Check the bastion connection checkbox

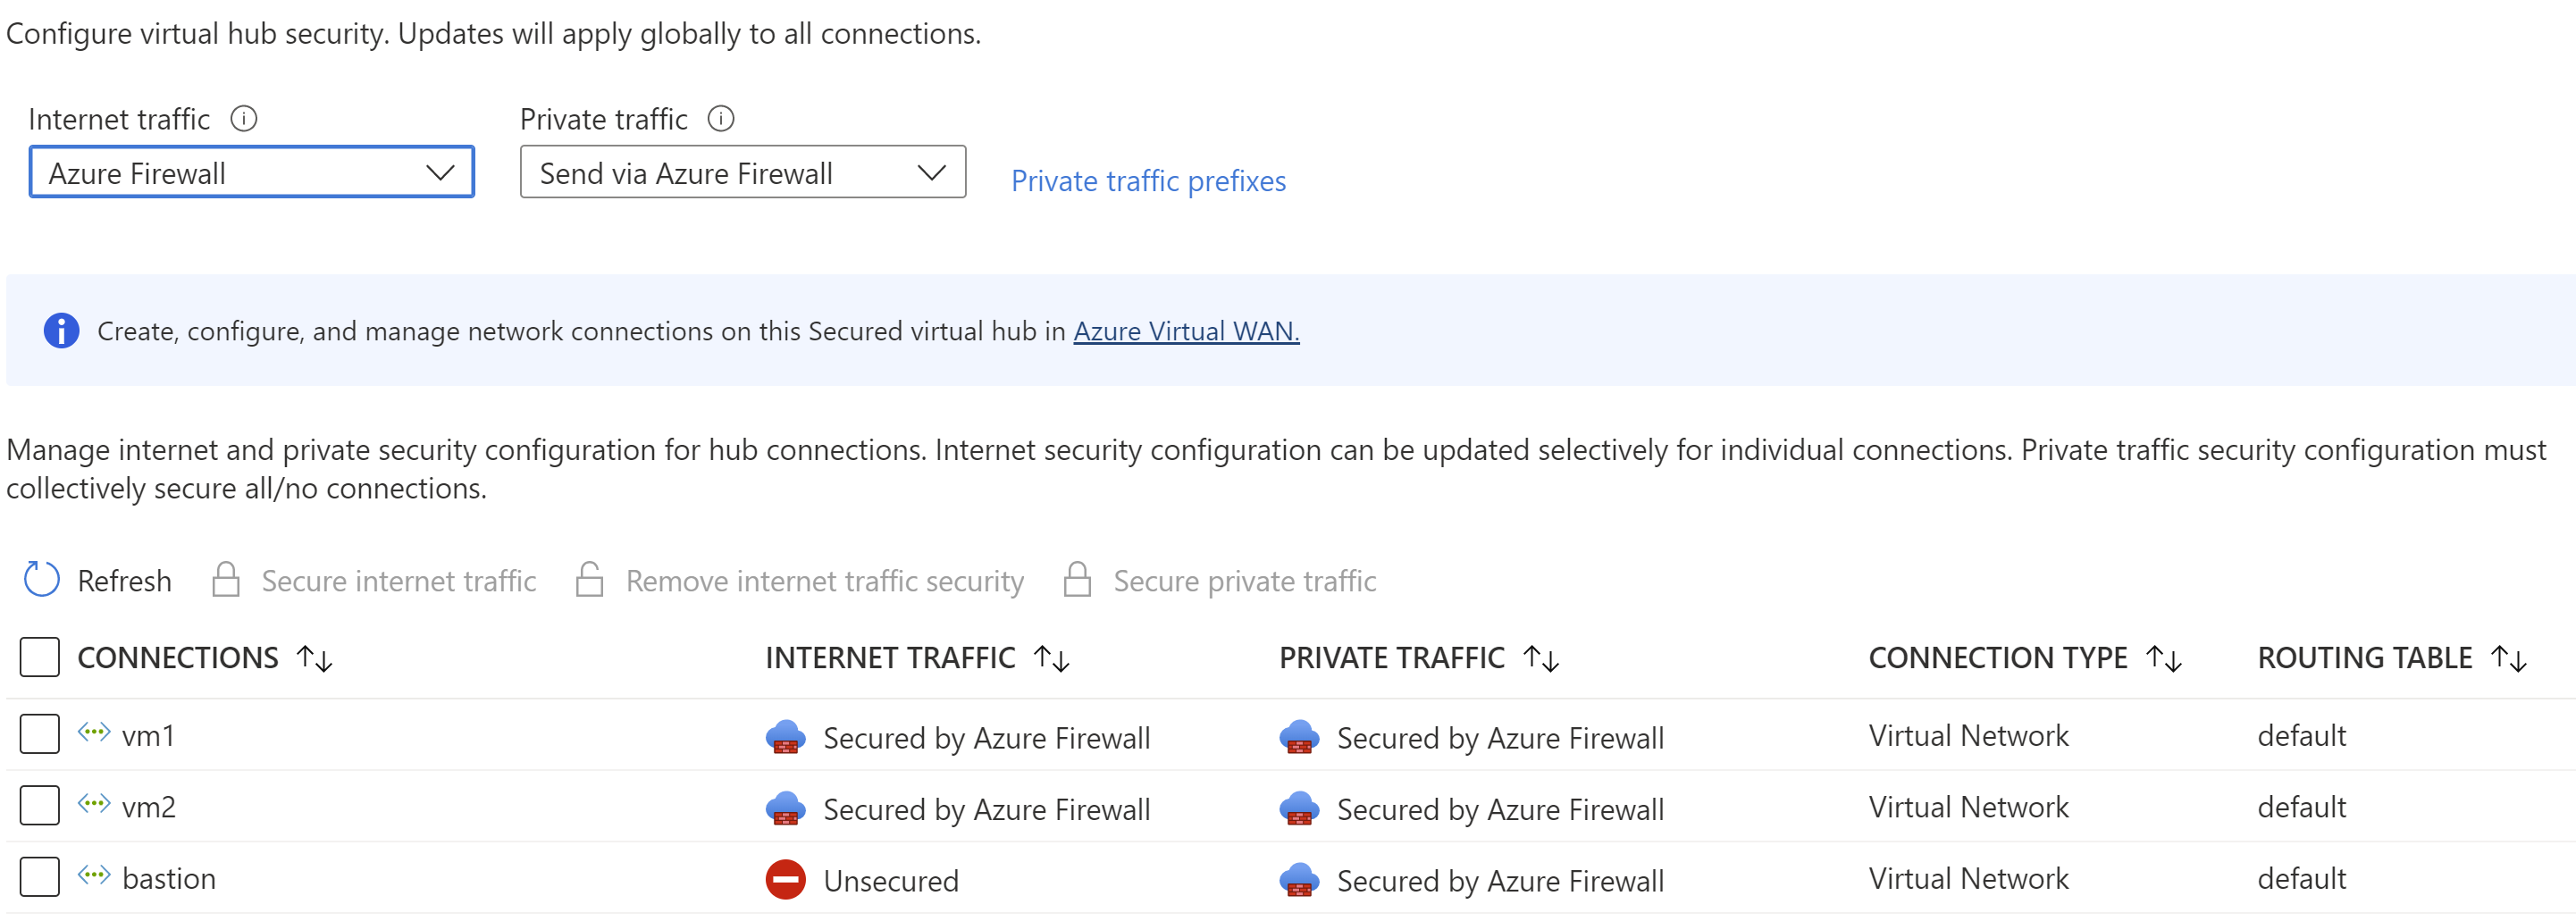(39, 877)
